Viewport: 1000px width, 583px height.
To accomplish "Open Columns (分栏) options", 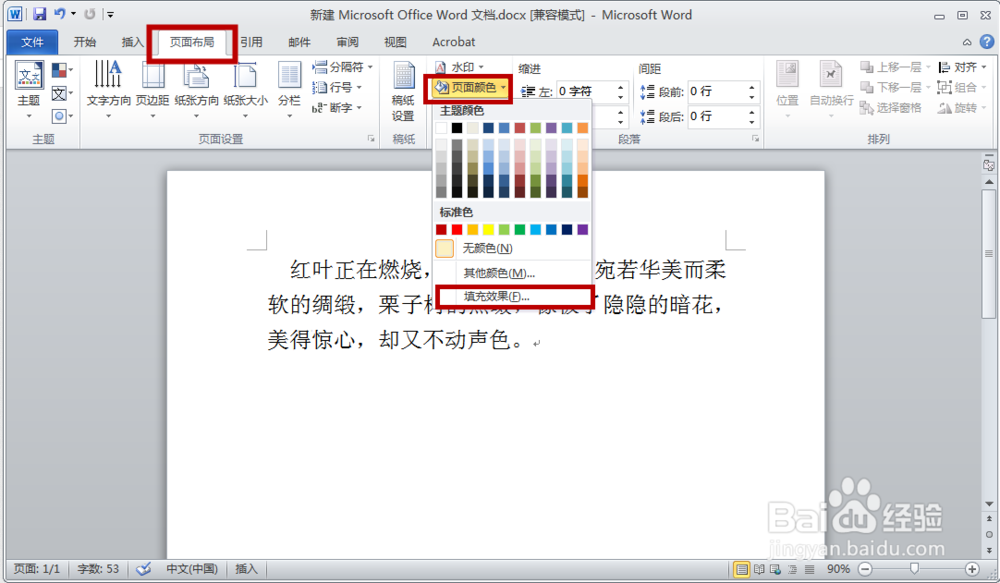I will (289, 90).
